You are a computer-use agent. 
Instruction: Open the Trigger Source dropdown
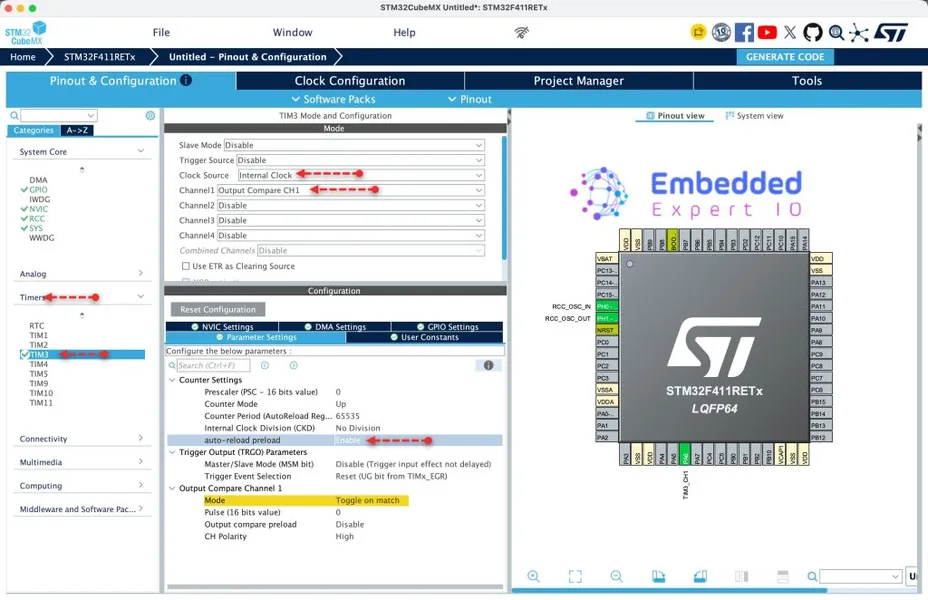(x=360, y=160)
